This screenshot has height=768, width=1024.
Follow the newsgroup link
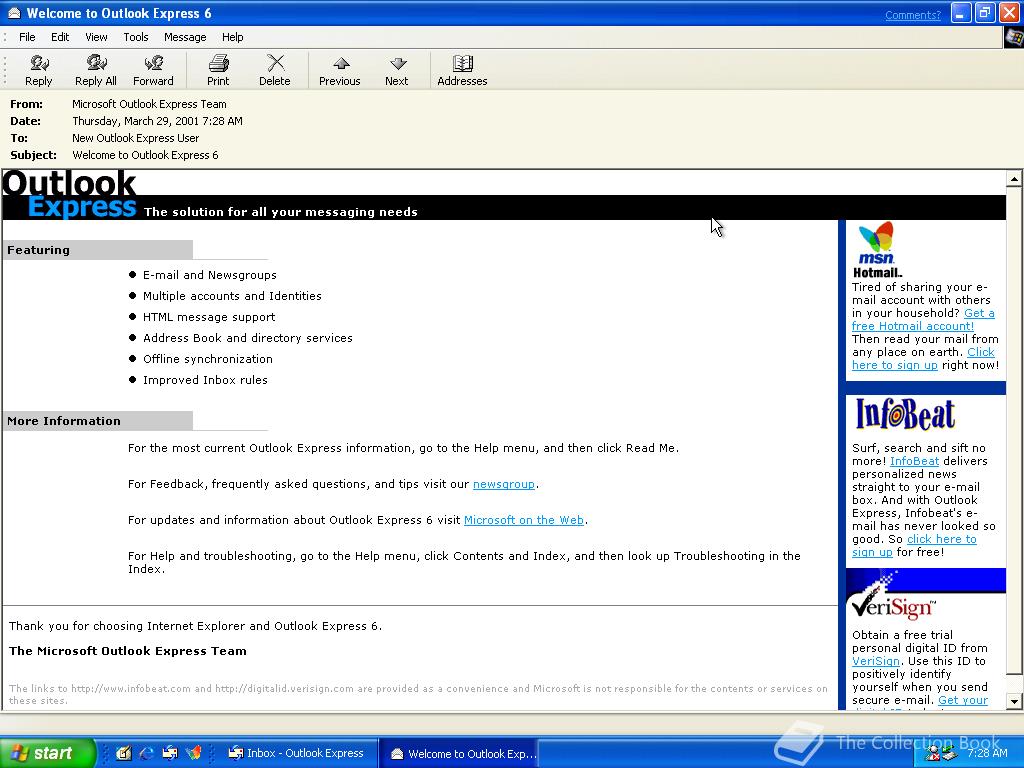point(504,484)
